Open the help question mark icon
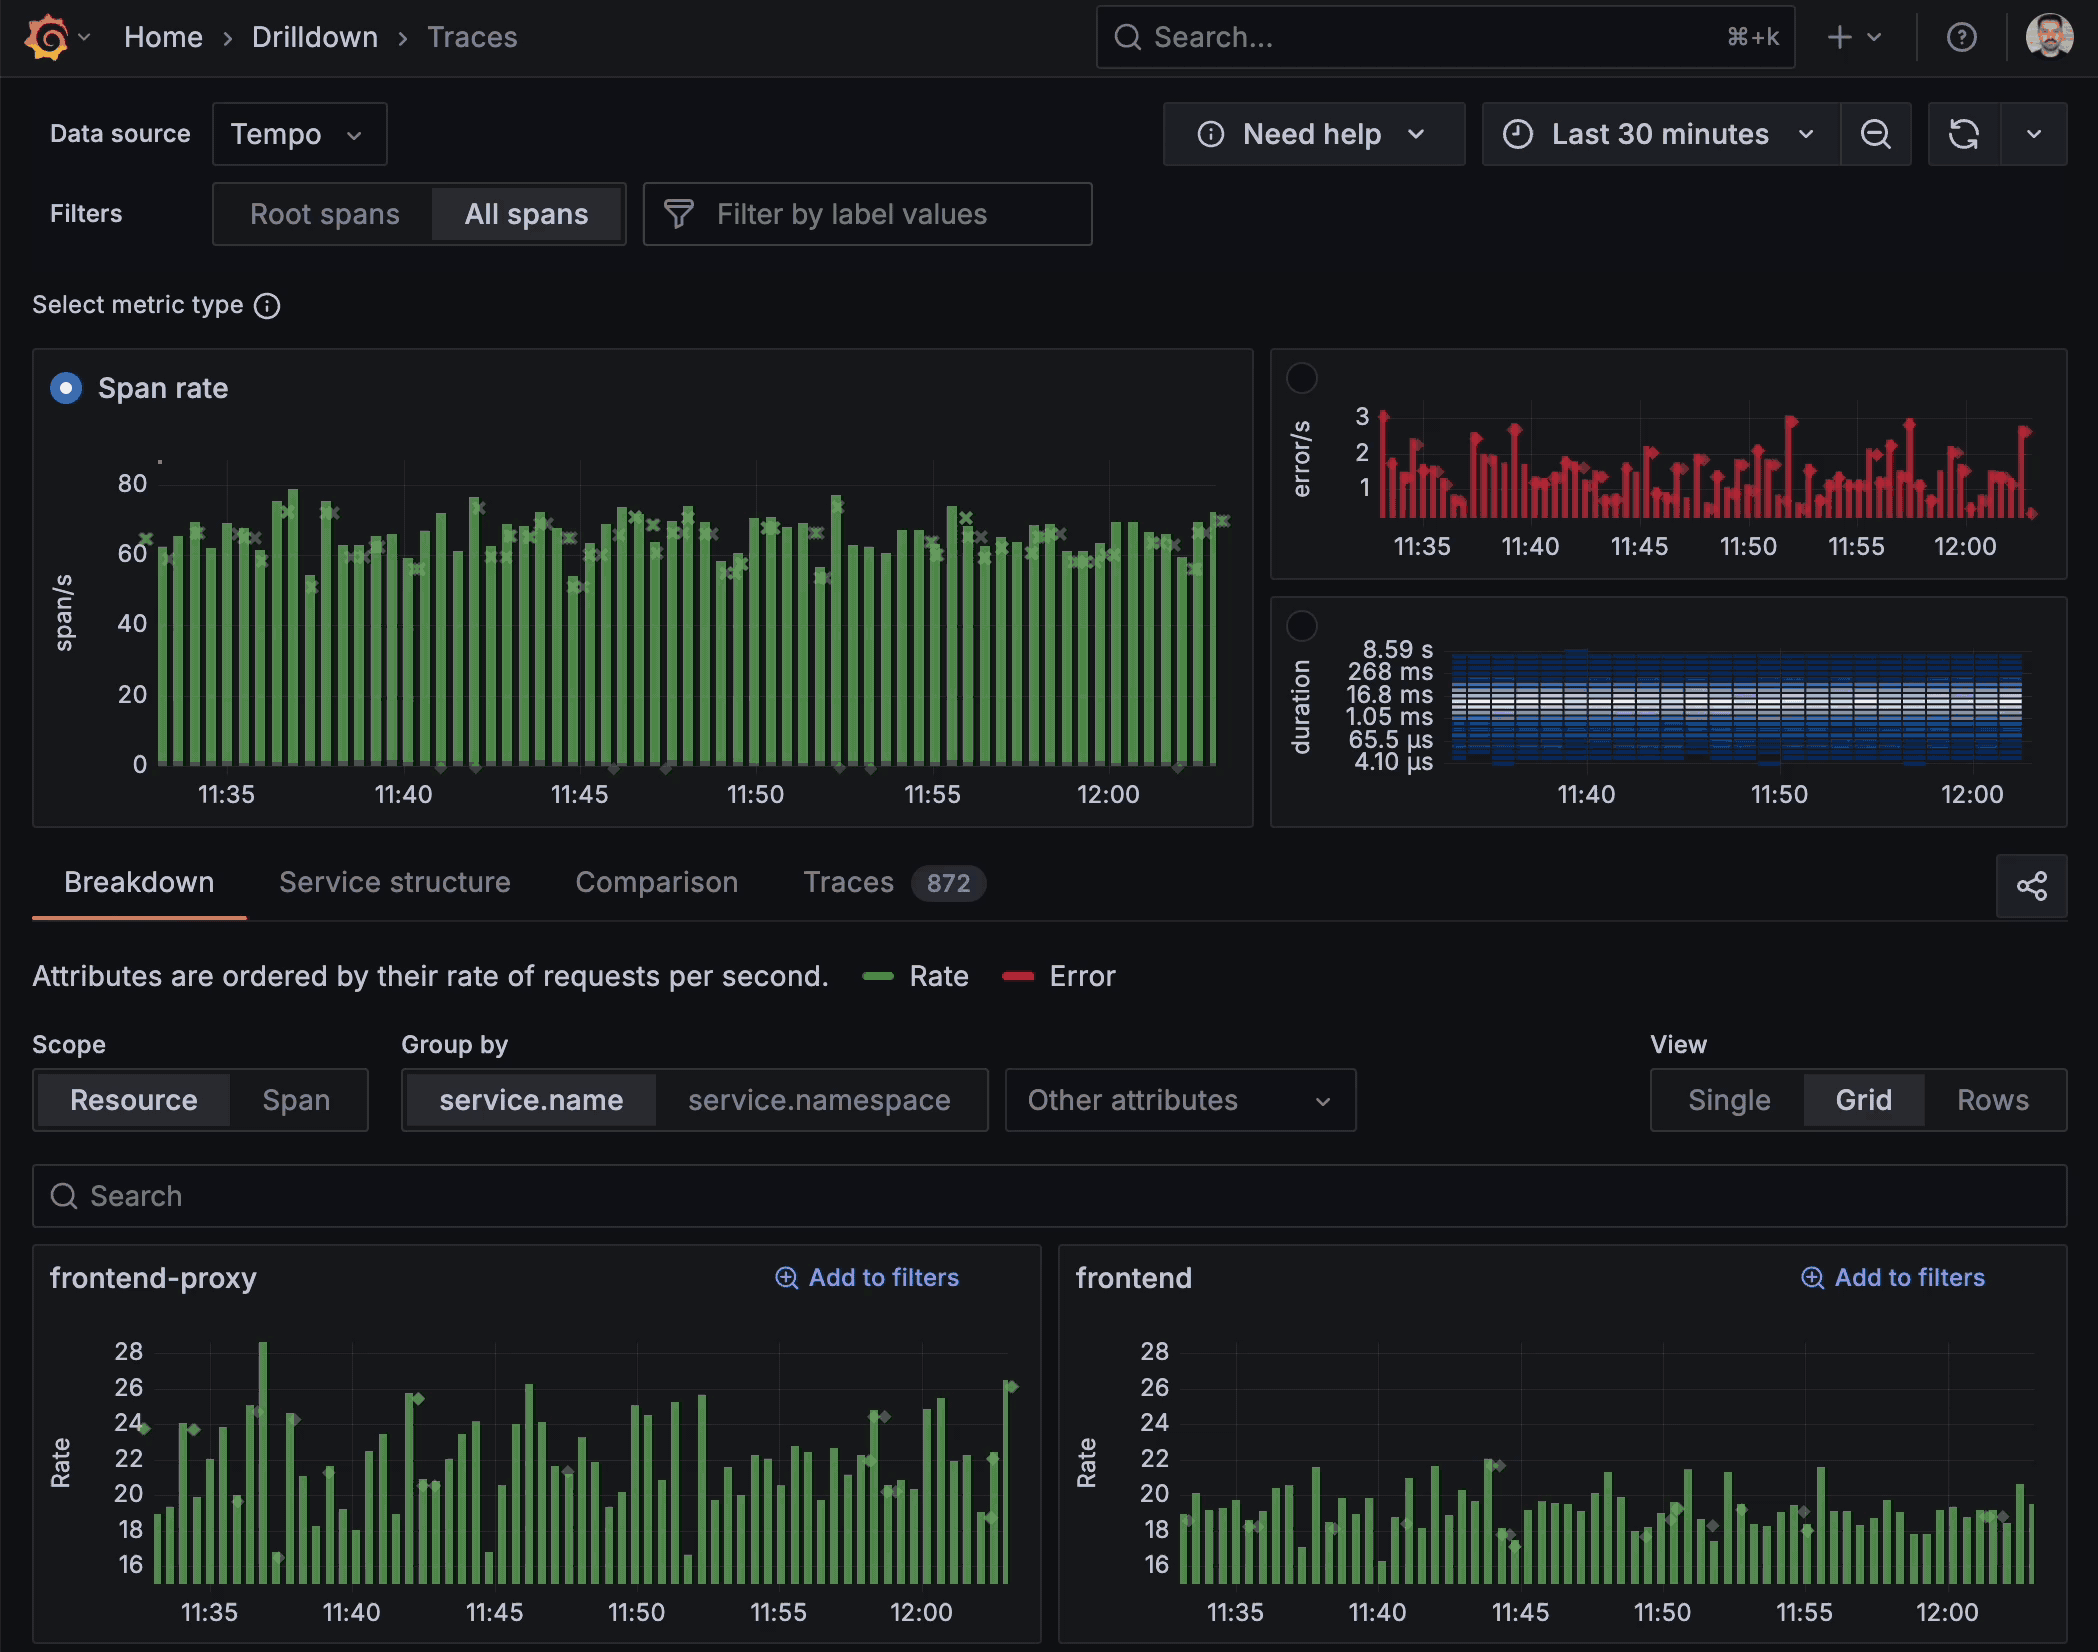This screenshot has height=1652, width=2098. 1961,38
